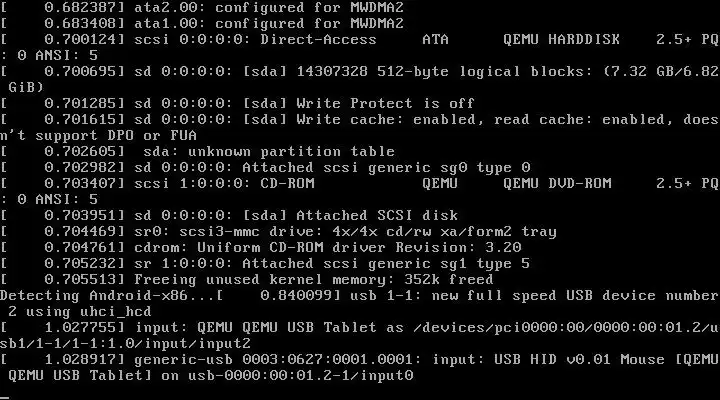Click 'Attached SCSI disk' message
Image resolution: width=720 pixels, height=400 pixels.
tap(377, 215)
